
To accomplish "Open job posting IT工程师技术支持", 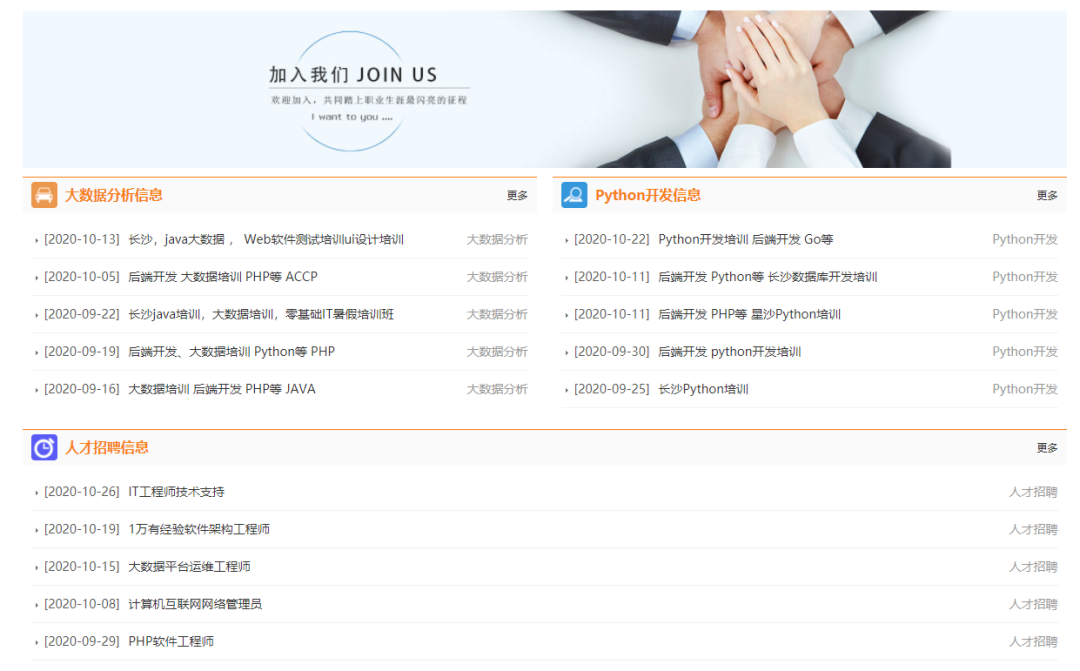I will tap(176, 492).
